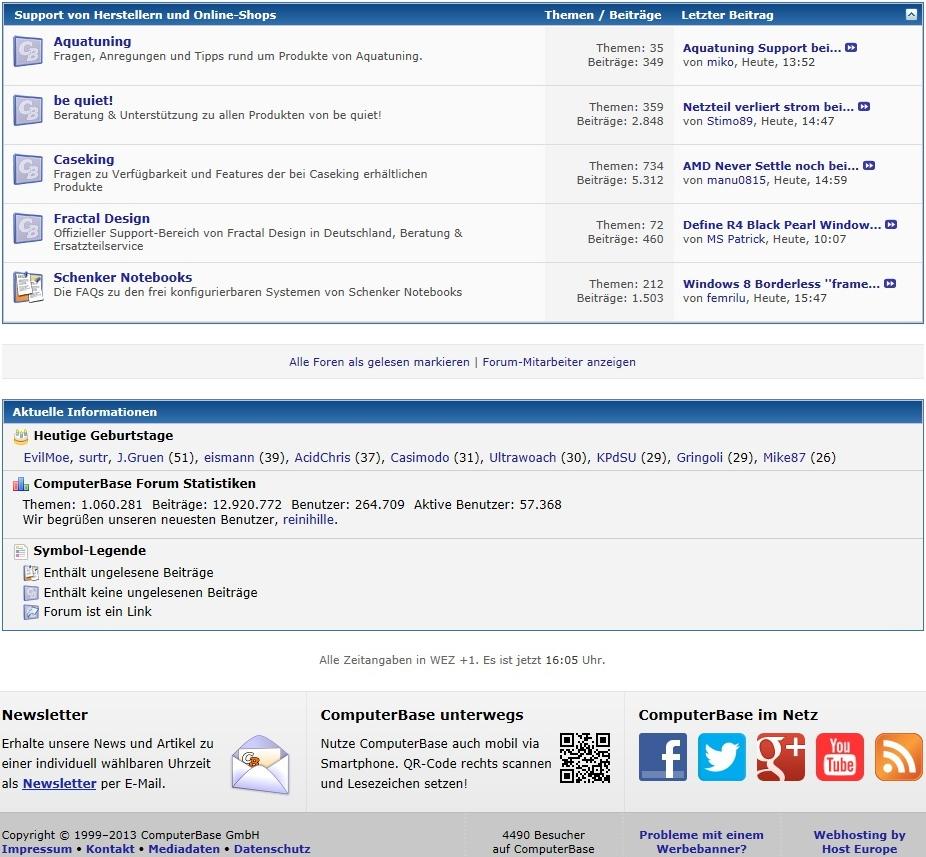Click '4490 Besucher auf ComputerBase' text
Screen dimensions: 926x857
543,842
